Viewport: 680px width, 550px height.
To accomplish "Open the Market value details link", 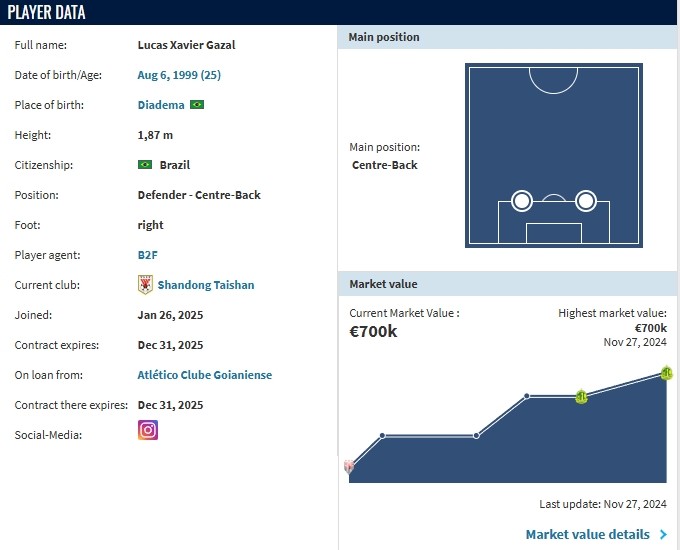I will [588, 535].
